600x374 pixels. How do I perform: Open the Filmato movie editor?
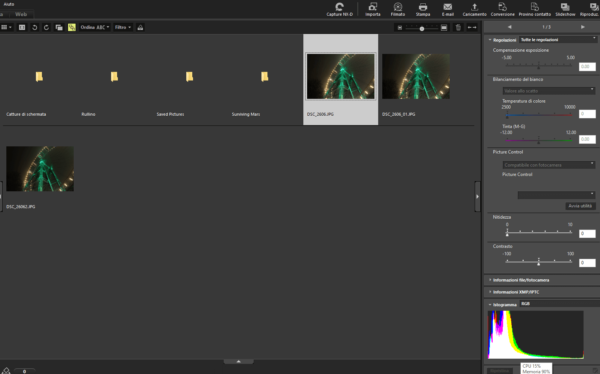[398, 9]
